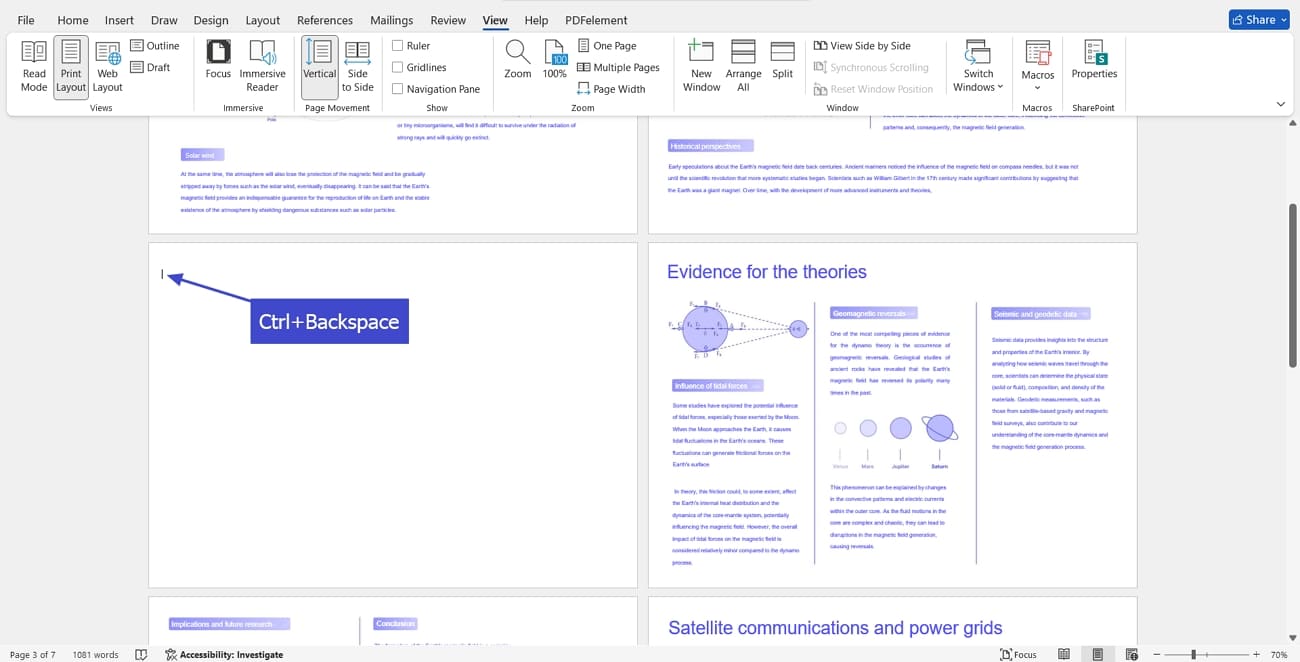
Task: Select Multiple Pages zoom option
Action: coord(619,67)
